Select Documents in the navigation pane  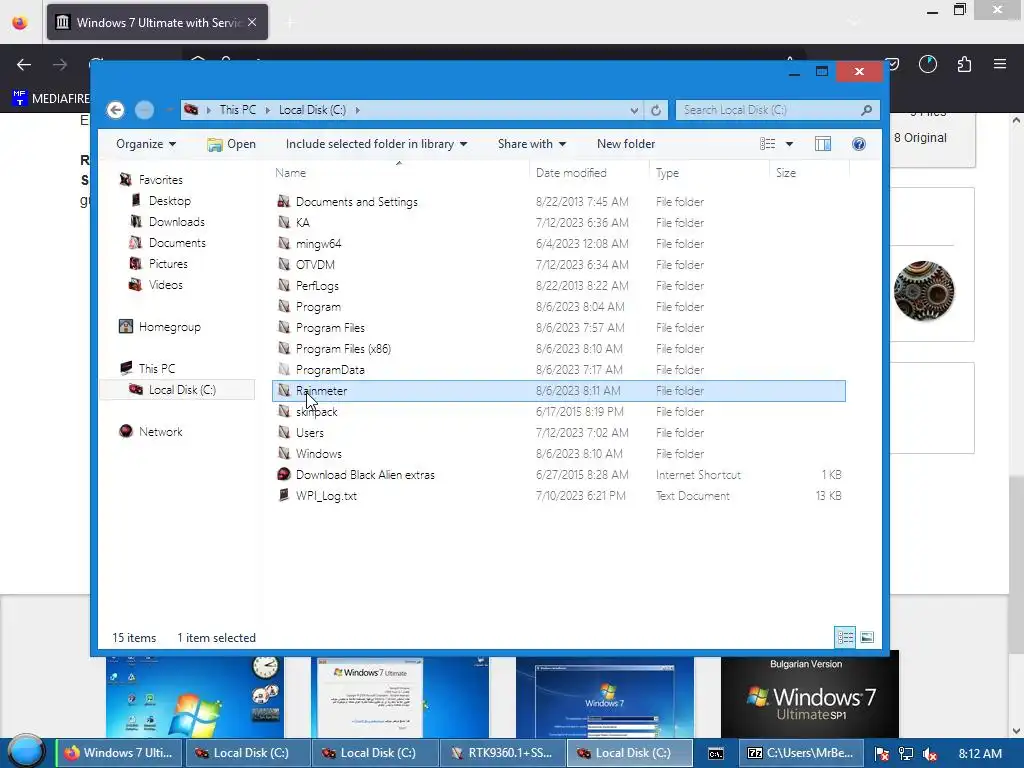177,242
